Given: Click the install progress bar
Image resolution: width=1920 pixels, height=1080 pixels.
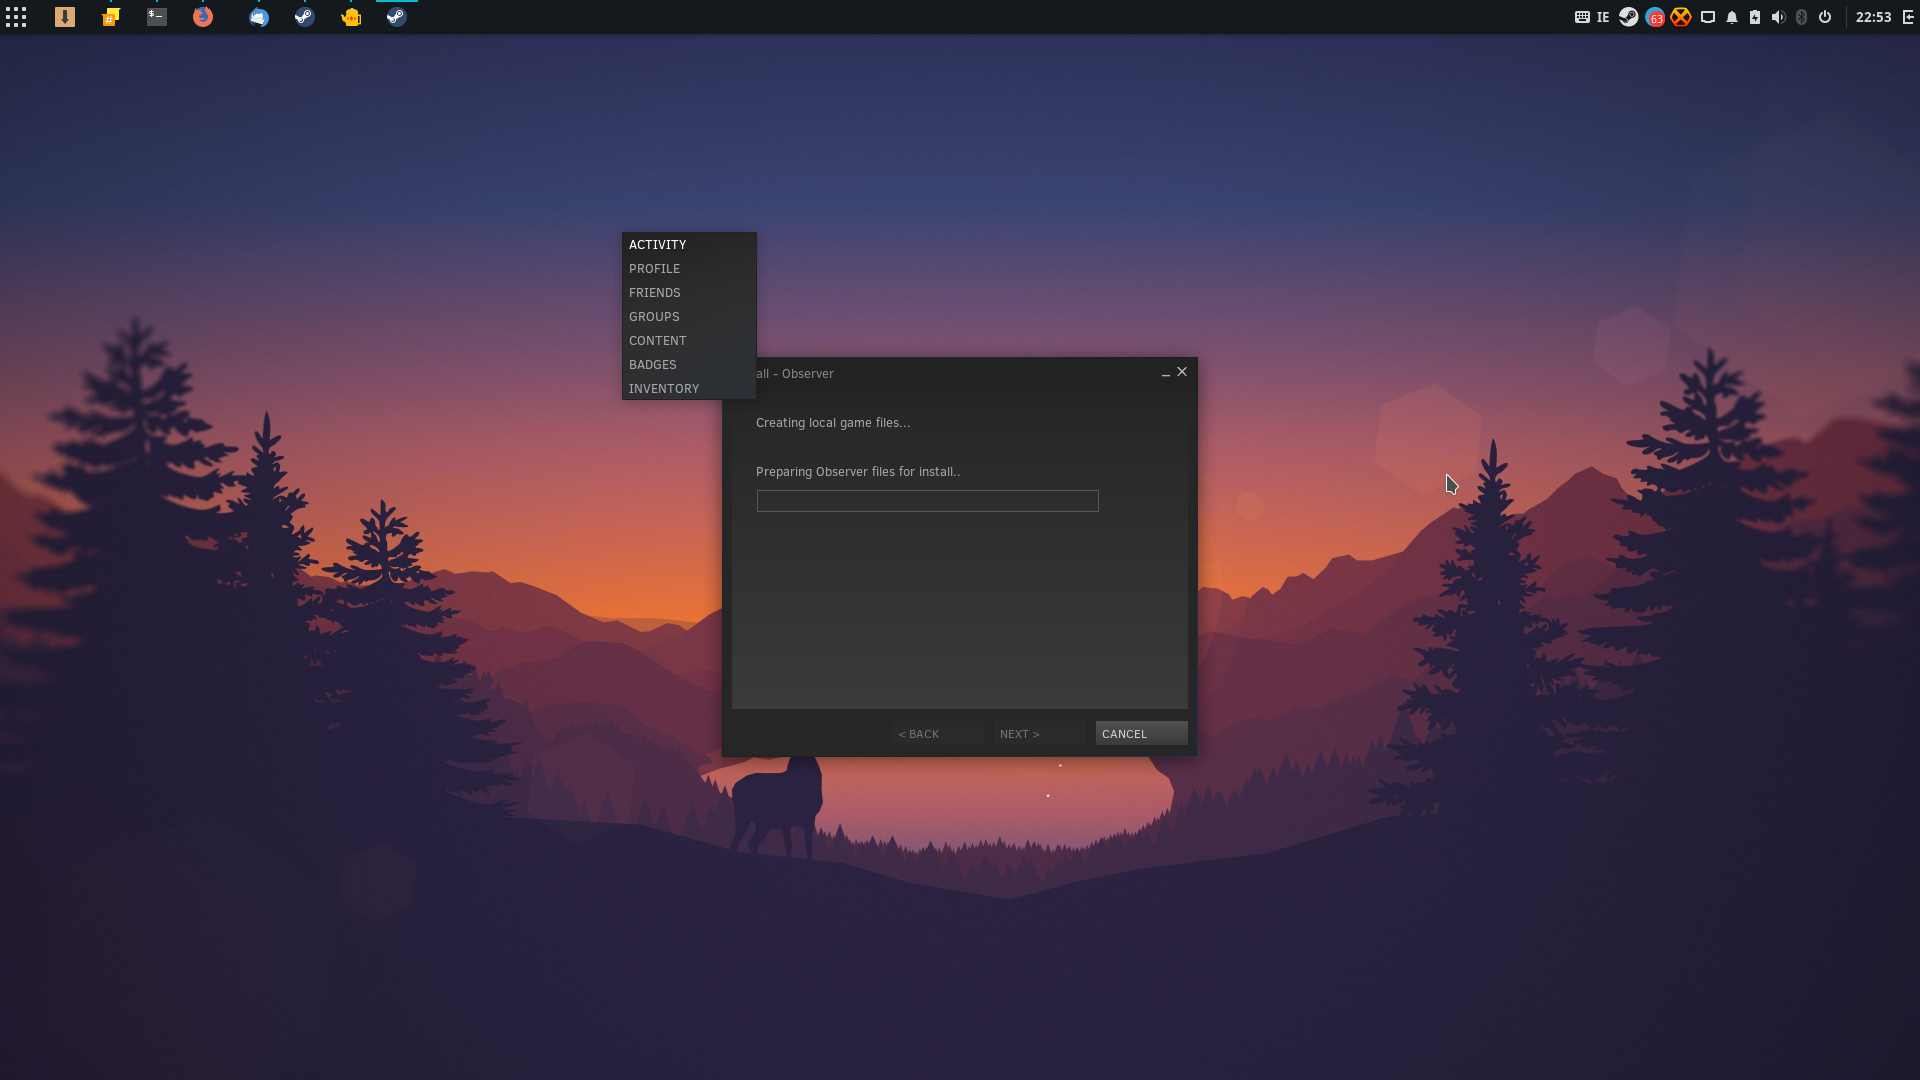Looking at the screenshot, I should pyautogui.click(x=927, y=501).
